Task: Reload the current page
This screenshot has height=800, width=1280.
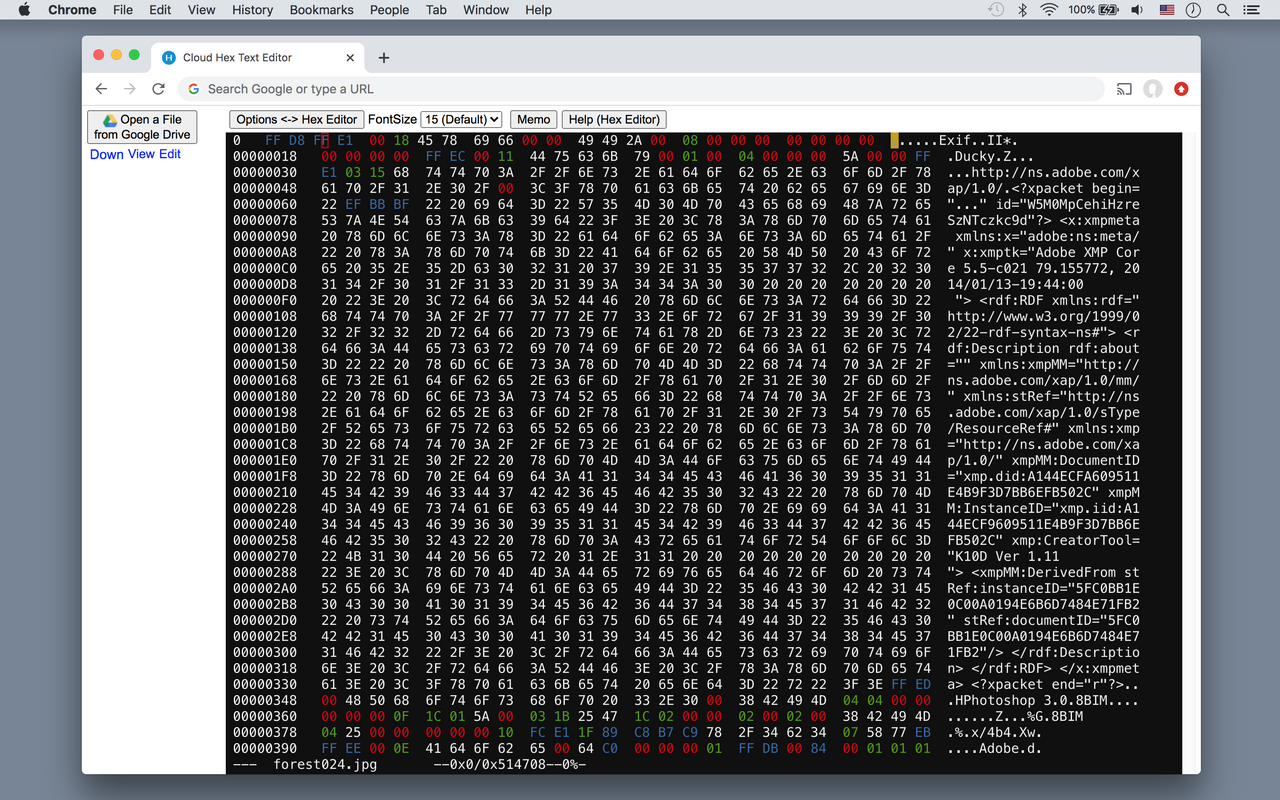Action: pyautogui.click(x=158, y=88)
